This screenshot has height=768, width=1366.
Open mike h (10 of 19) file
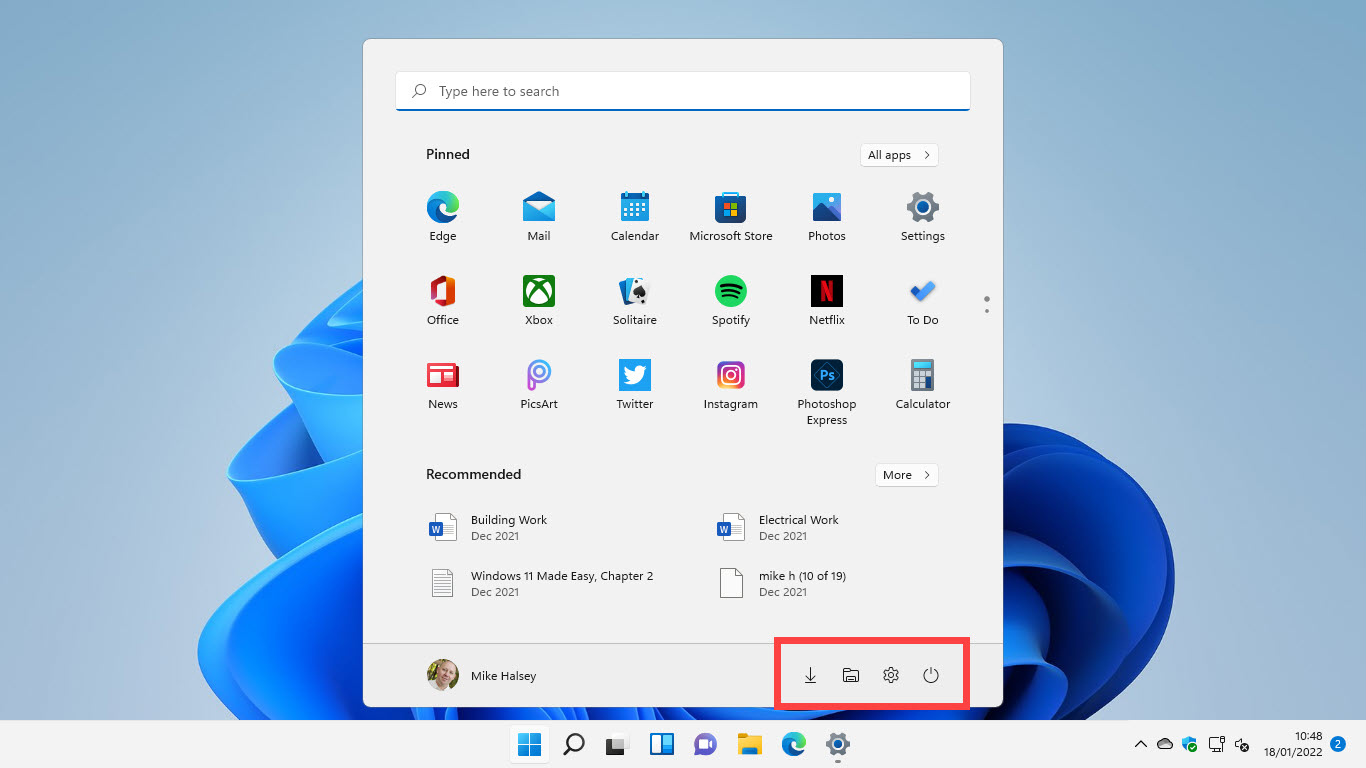[x=785, y=584]
